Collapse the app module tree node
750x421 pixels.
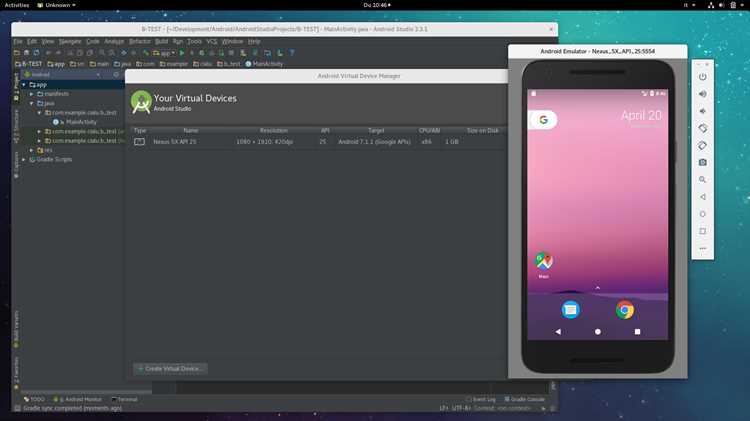click(x=24, y=85)
